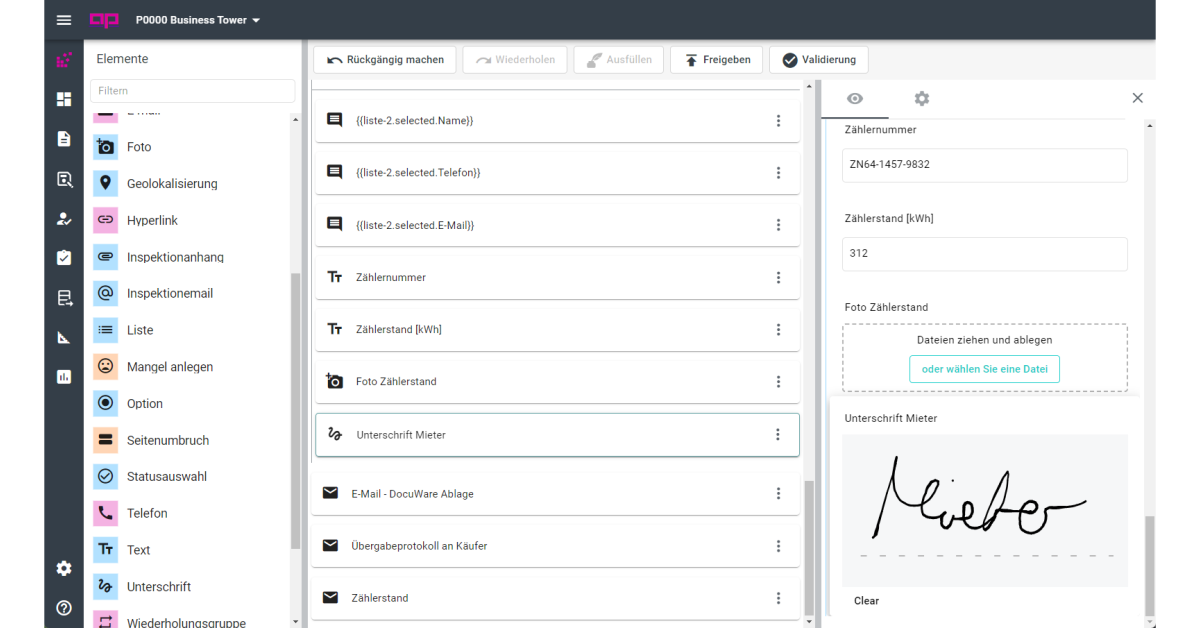This screenshot has width=1200, height=628.
Task: Click the Validierung button
Action: click(819, 60)
